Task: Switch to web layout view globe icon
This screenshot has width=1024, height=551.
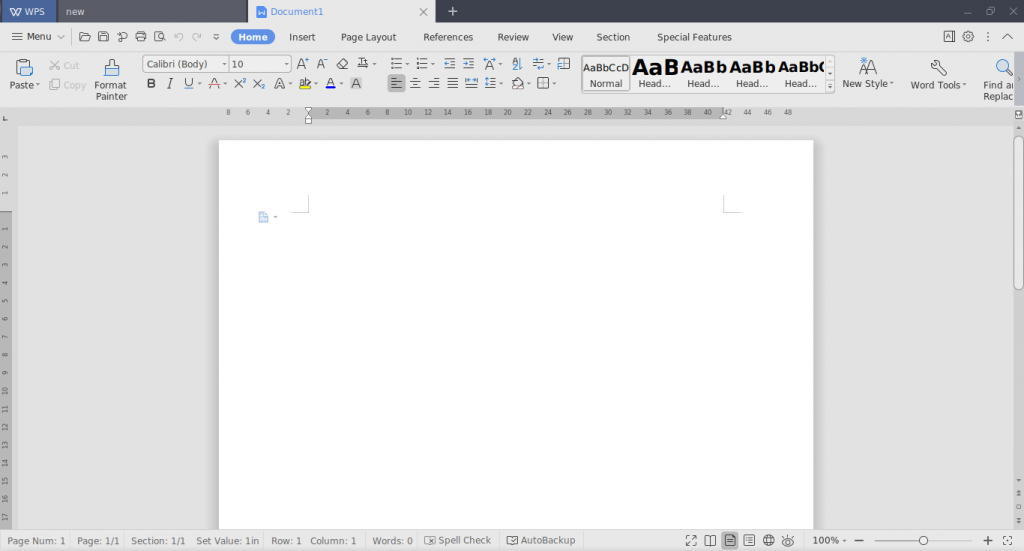Action: pos(769,541)
